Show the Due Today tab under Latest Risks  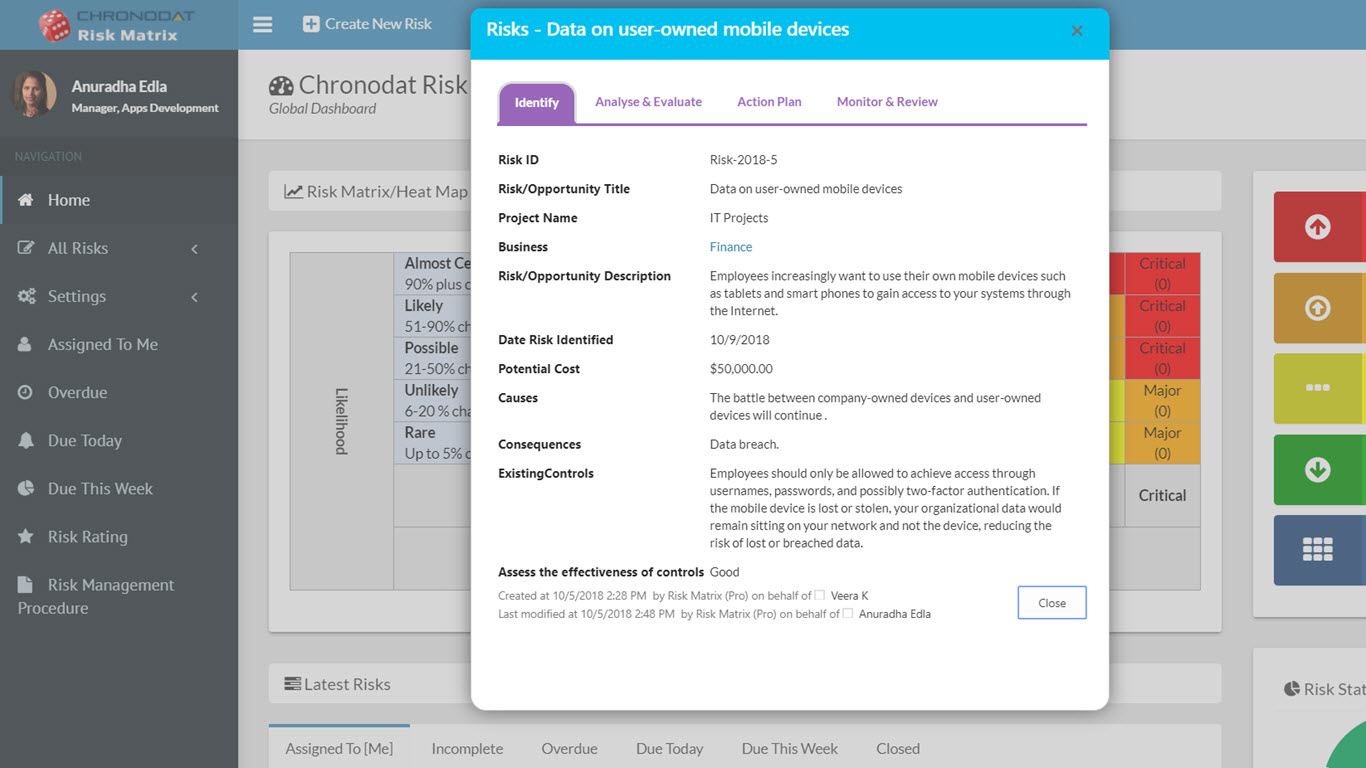tap(669, 748)
